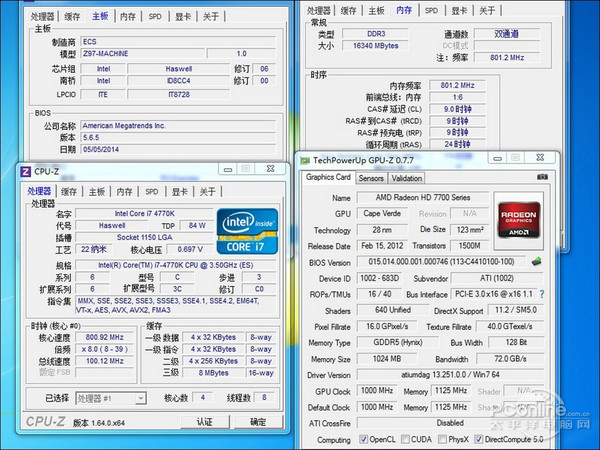Toggle the DirectCompute 5.0 checkbox
The image size is (600, 450).
(x=495, y=439)
